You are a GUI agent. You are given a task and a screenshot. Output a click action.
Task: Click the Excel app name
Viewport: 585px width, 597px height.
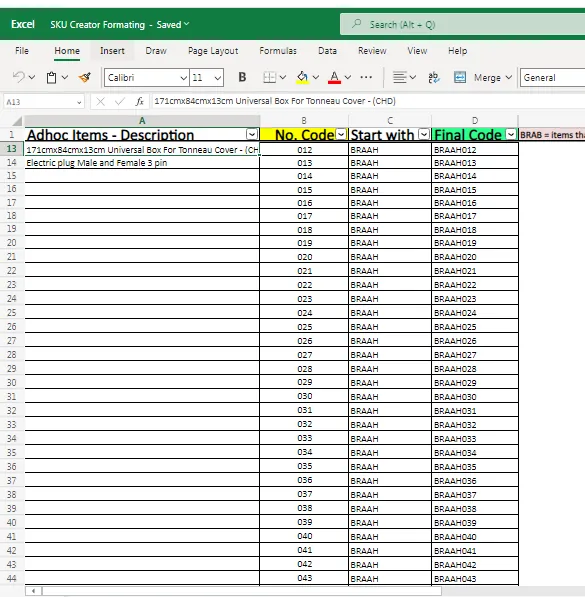click(x=23, y=24)
